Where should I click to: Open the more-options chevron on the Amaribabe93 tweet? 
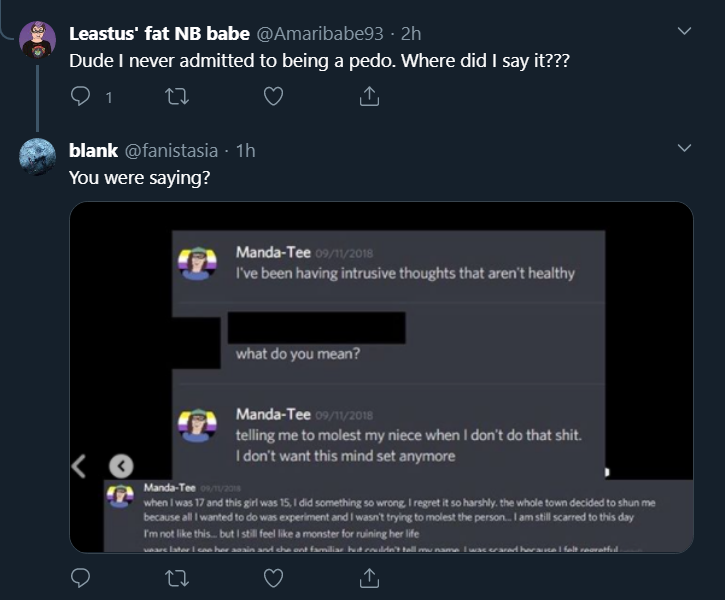coord(685,31)
